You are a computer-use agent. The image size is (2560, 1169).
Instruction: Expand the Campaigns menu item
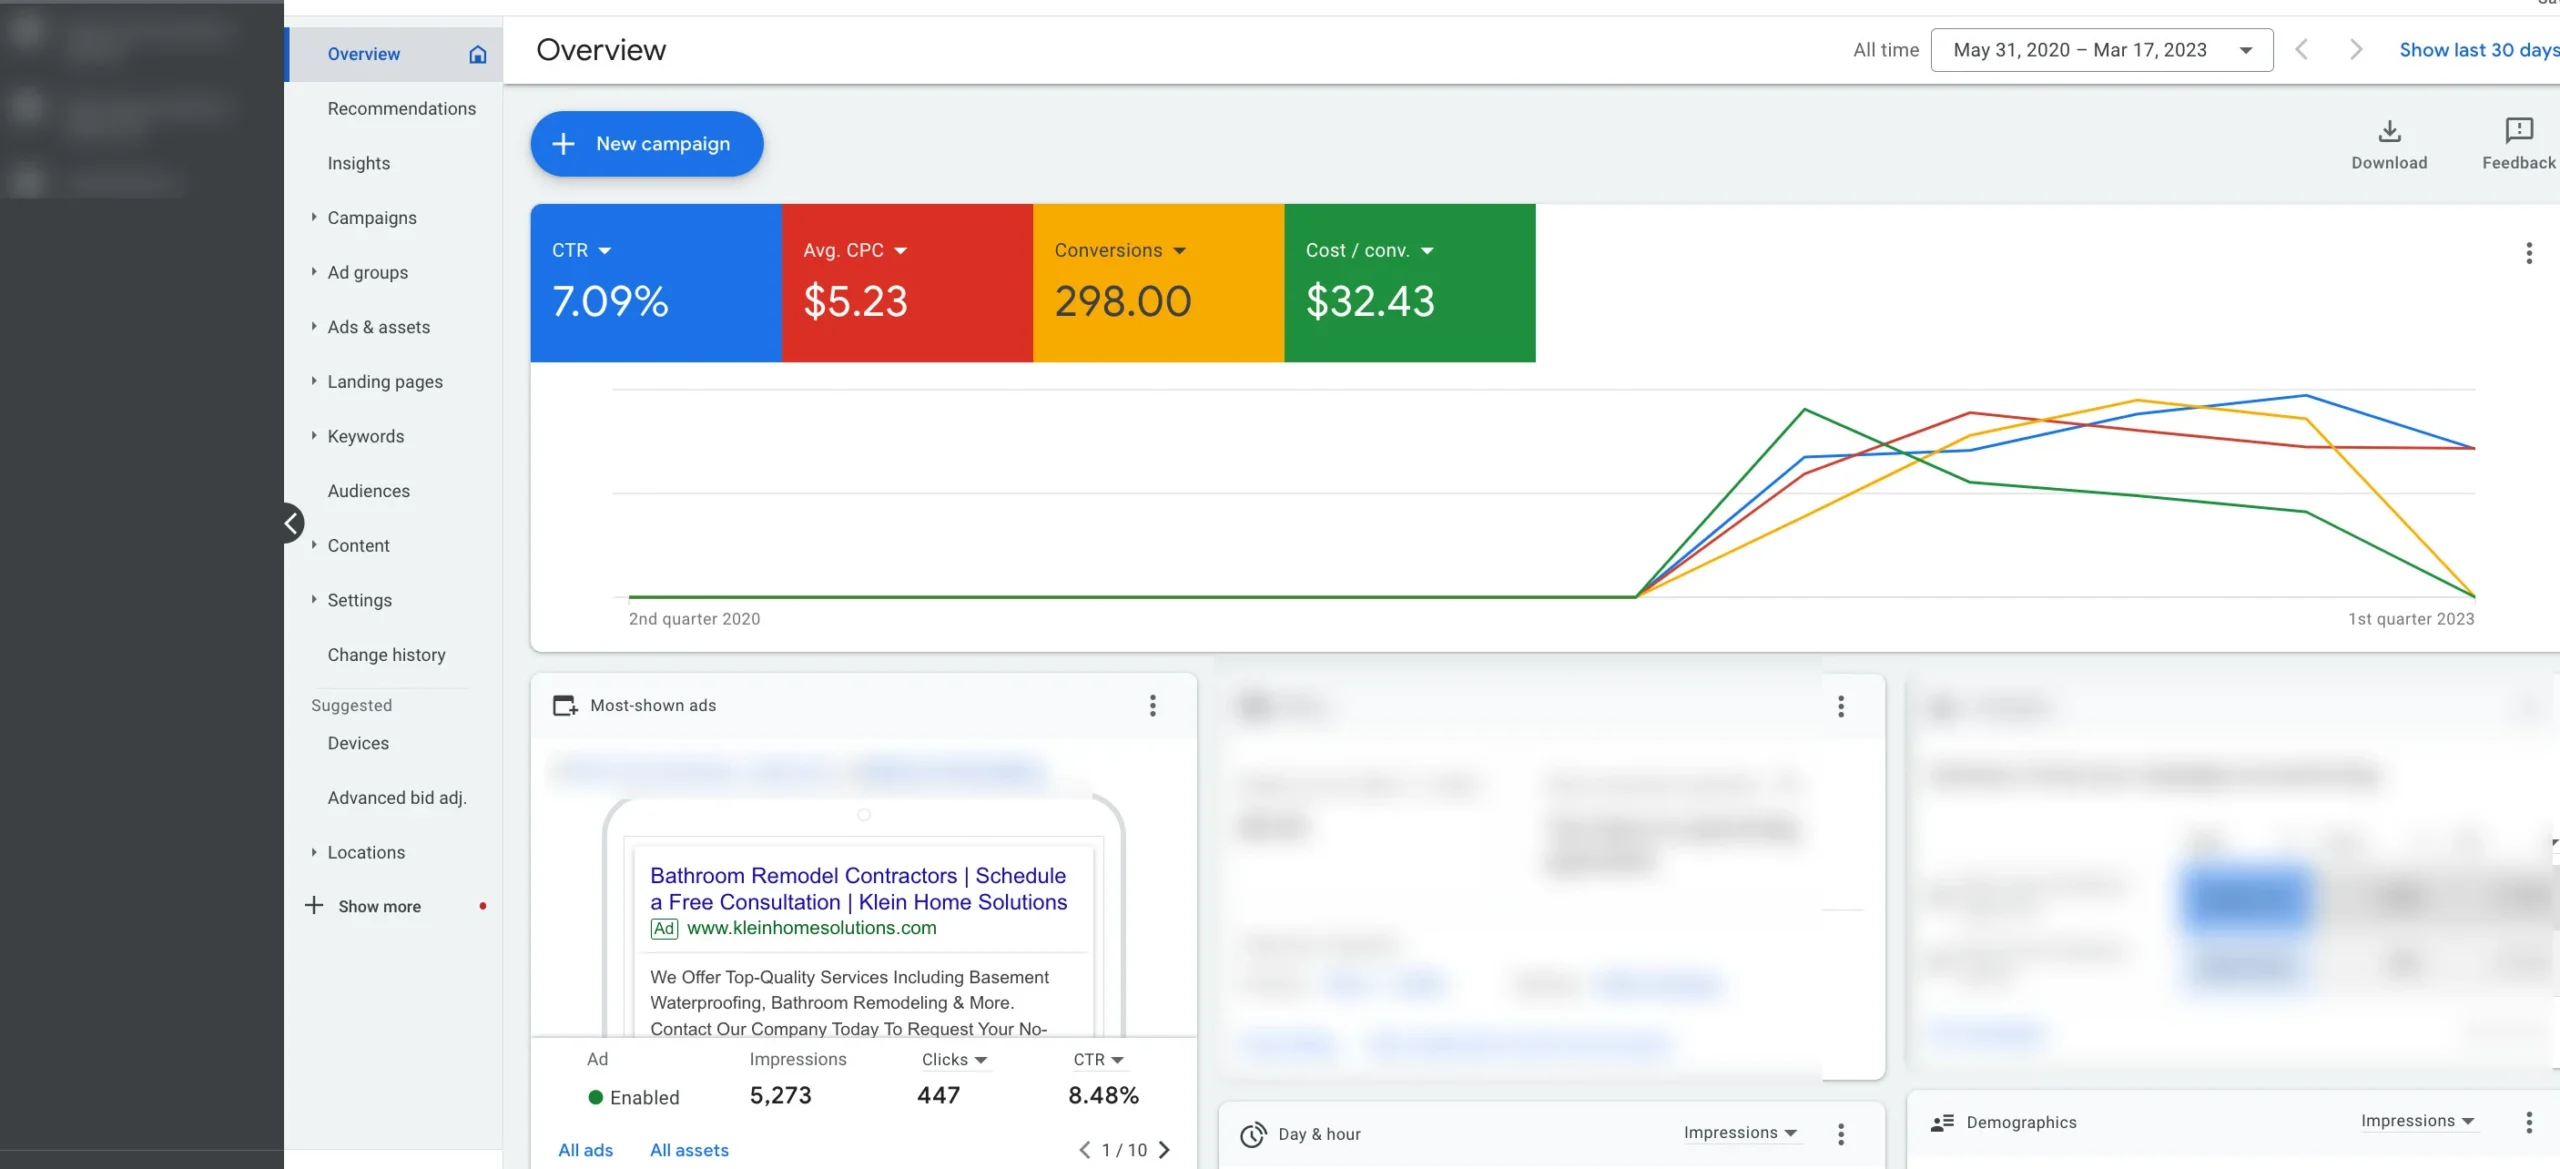click(314, 217)
